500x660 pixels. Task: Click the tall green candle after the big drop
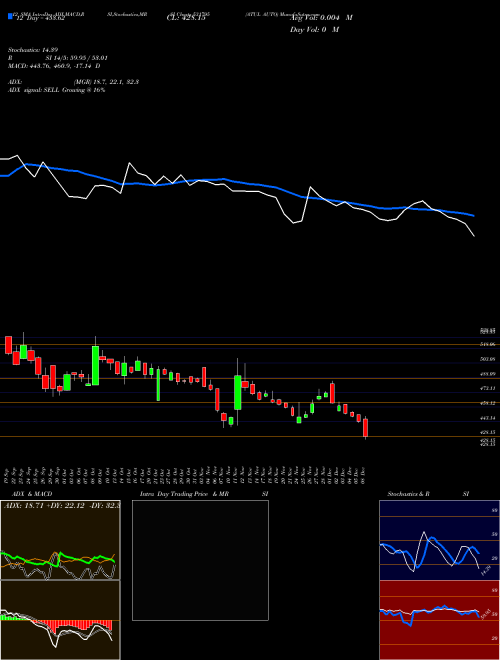pyautogui.click(x=238, y=392)
